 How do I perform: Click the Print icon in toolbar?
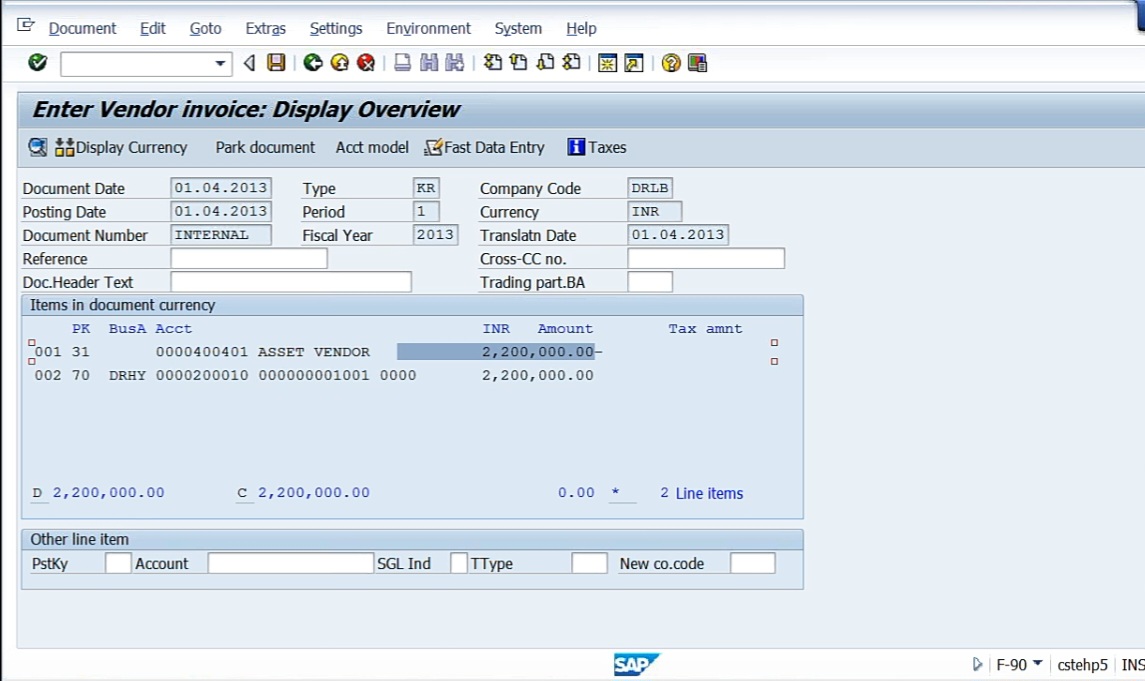coord(402,63)
